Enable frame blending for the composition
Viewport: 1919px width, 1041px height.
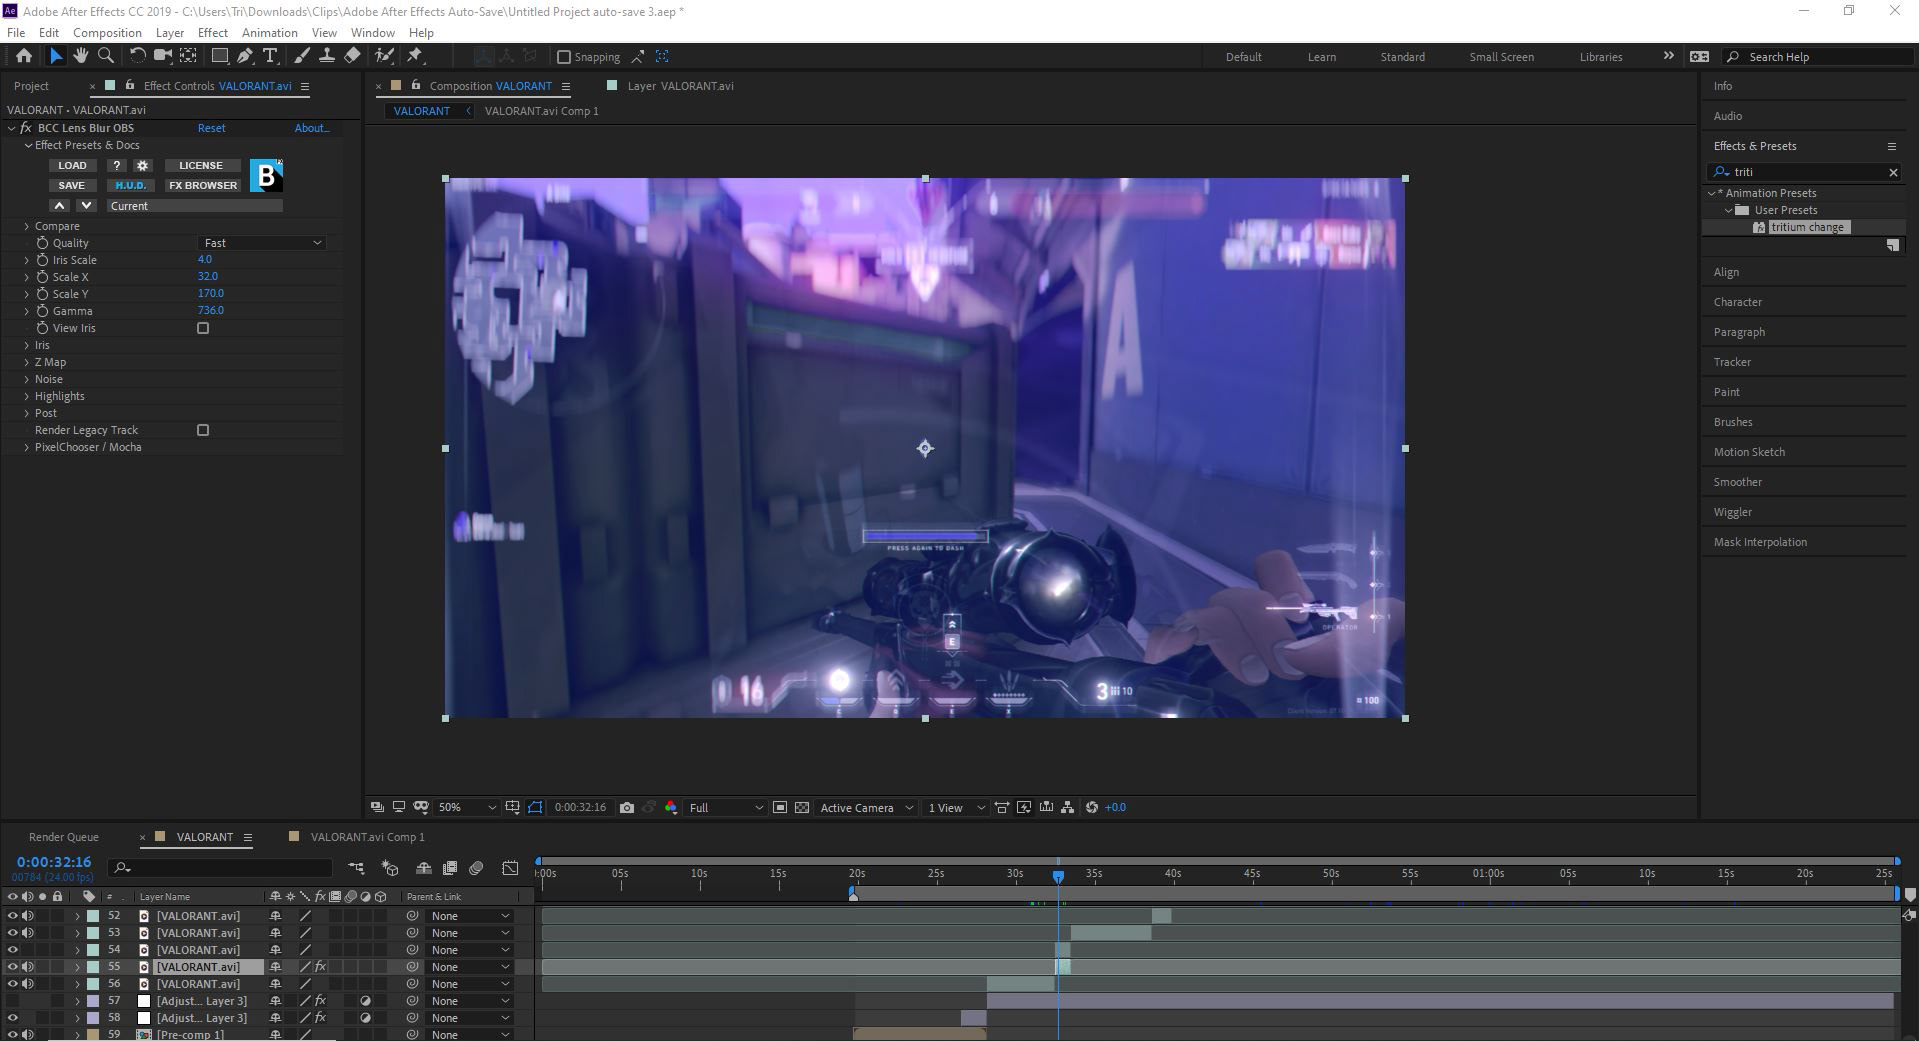click(x=450, y=868)
